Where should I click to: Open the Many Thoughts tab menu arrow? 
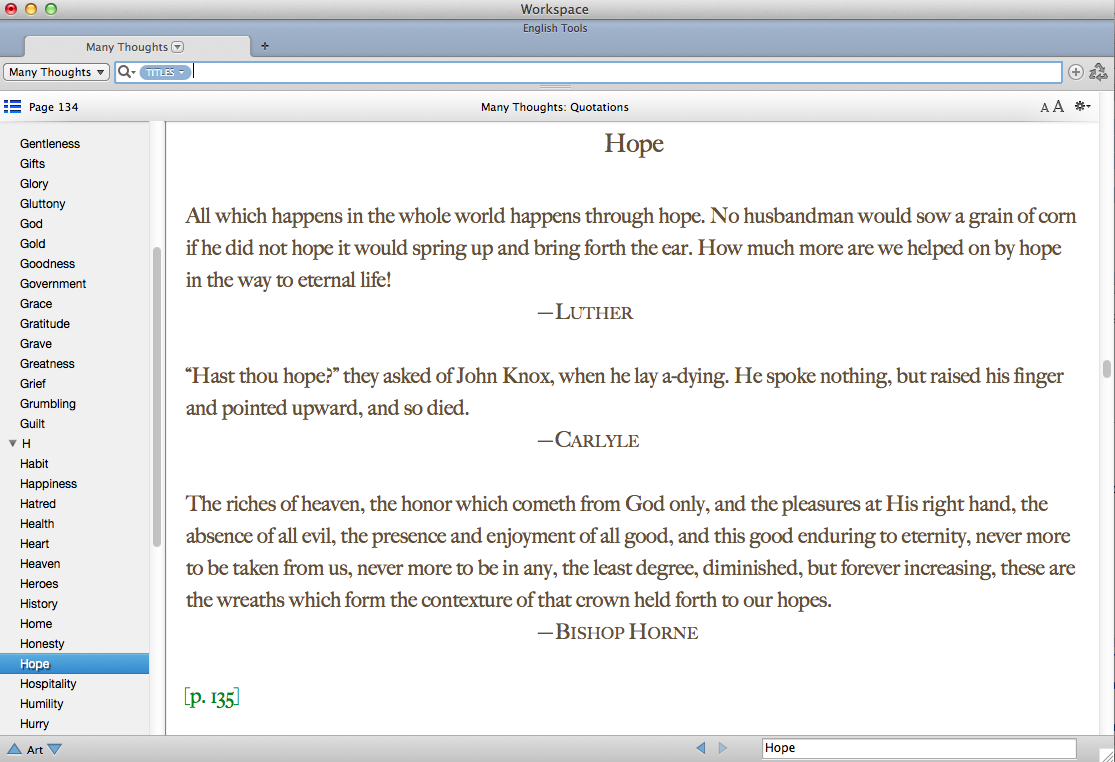click(x=178, y=47)
